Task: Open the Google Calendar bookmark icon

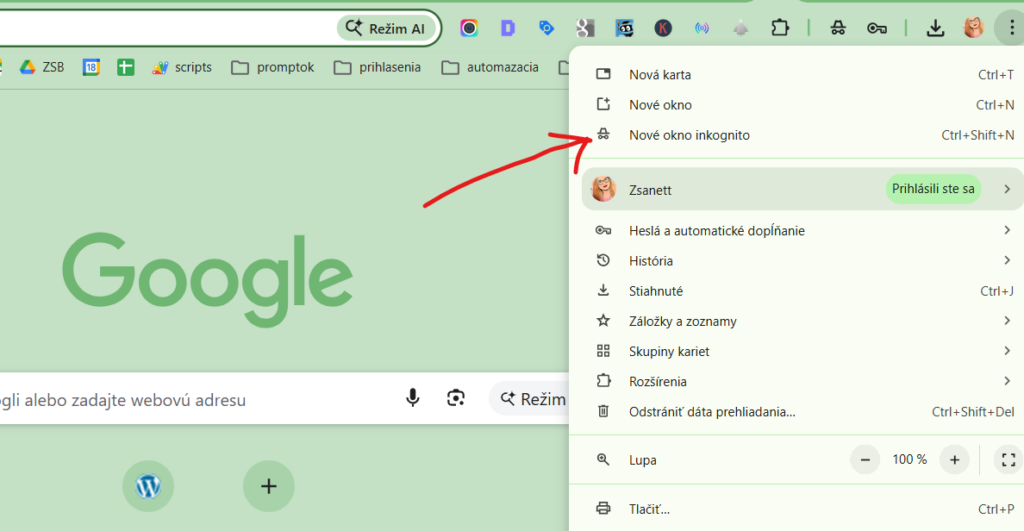Action: 91,67
